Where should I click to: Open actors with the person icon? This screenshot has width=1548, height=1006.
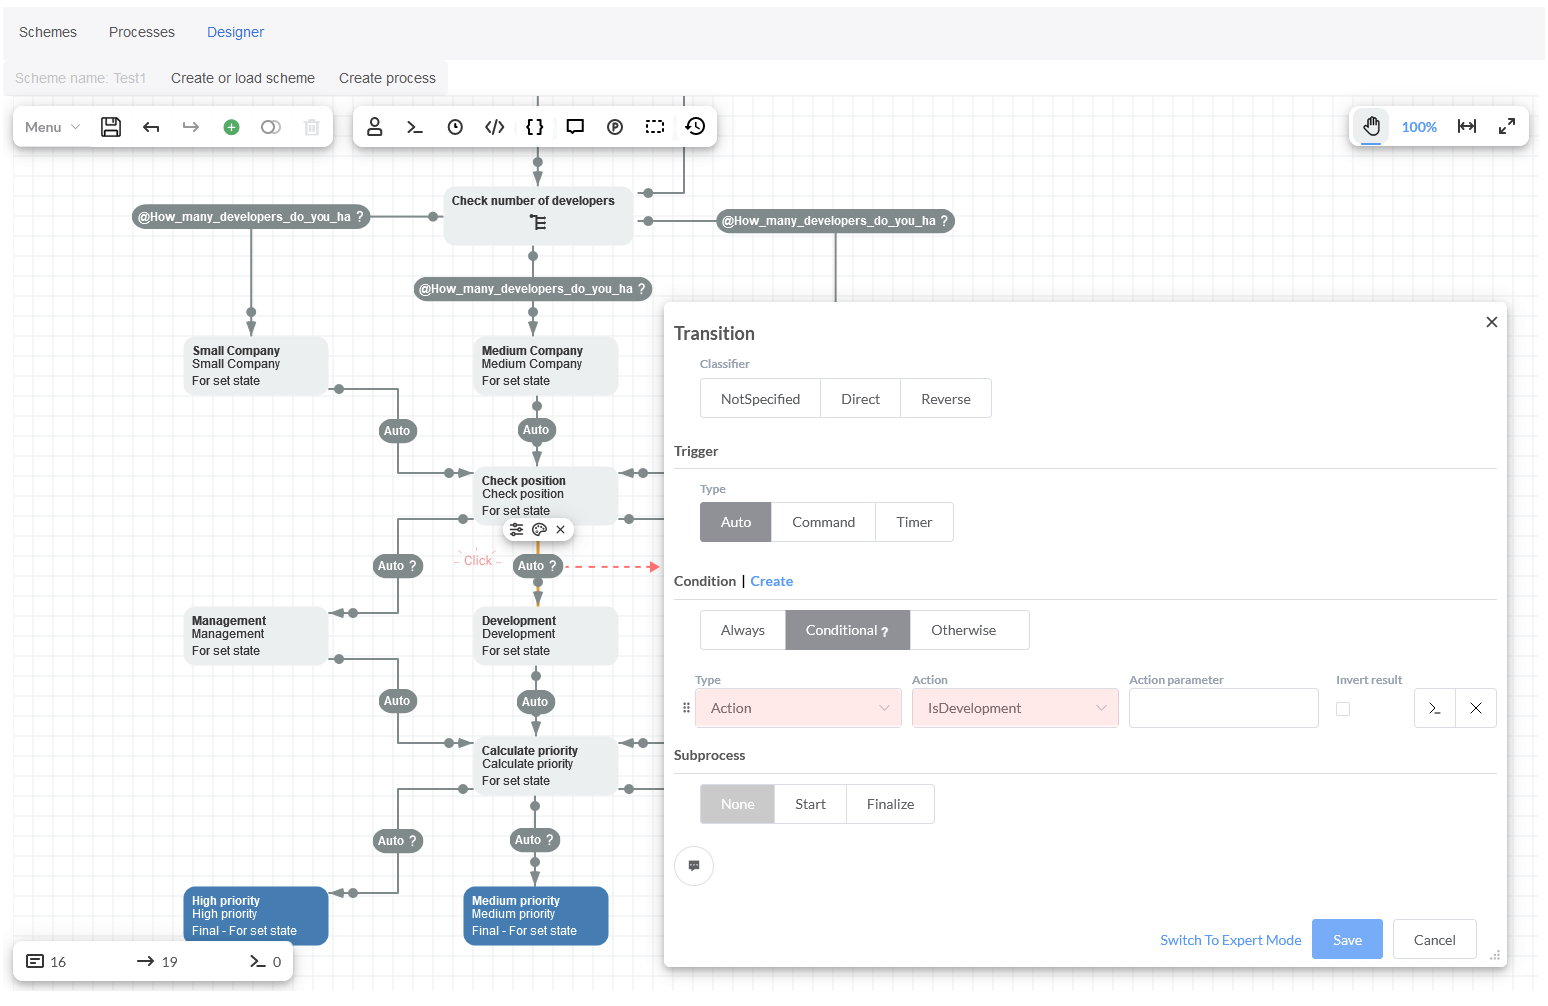(375, 126)
